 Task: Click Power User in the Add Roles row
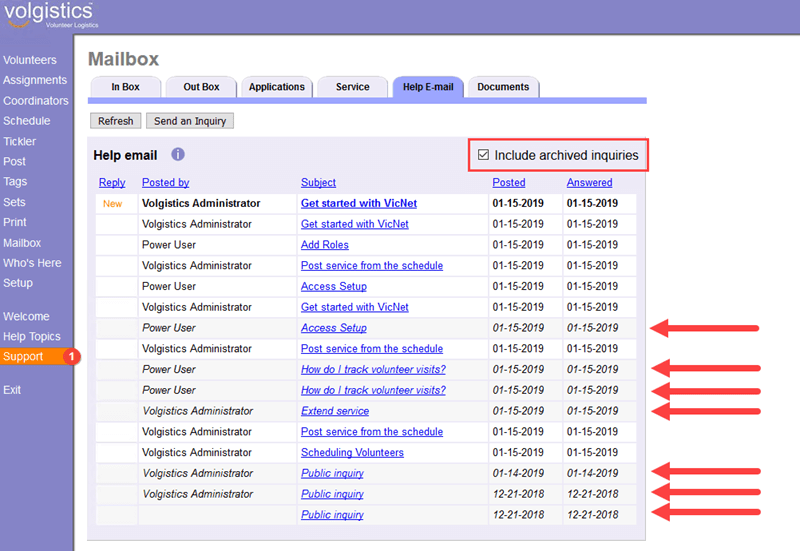(x=169, y=245)
